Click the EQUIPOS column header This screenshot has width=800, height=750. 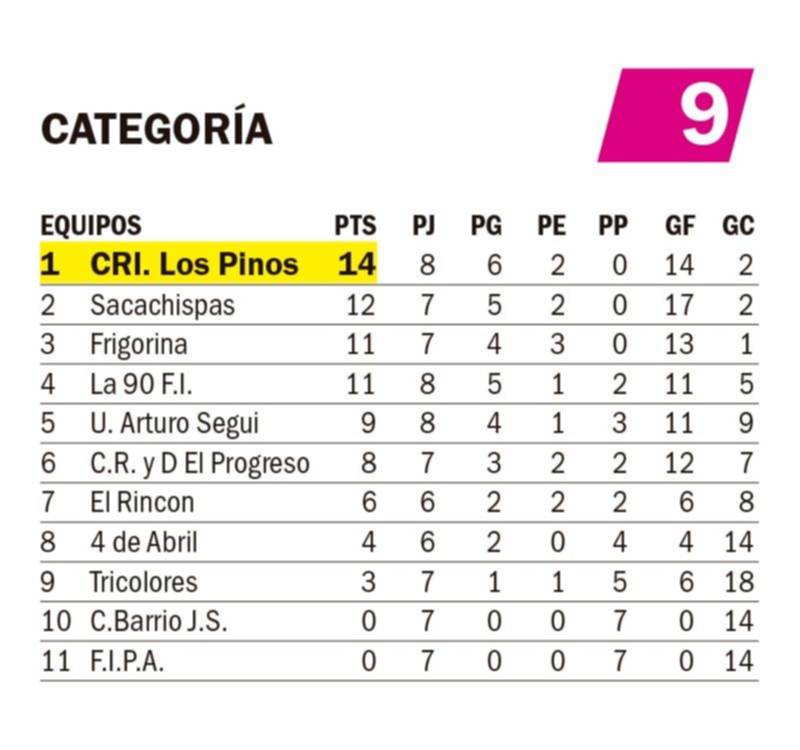(91, 226)
